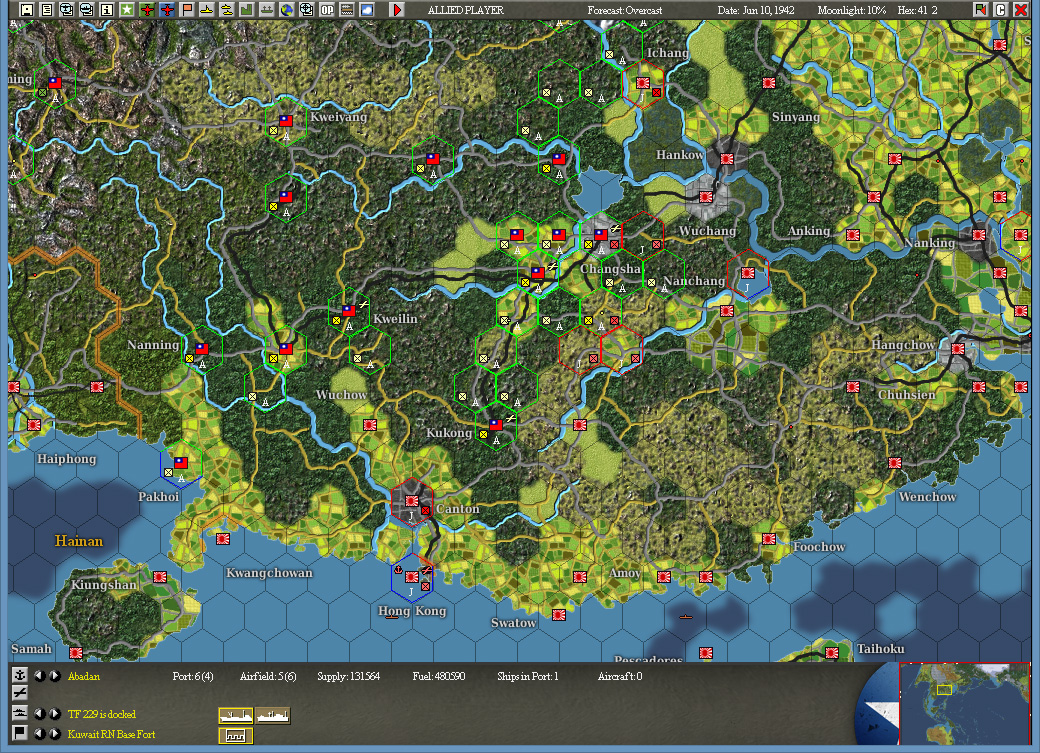This screenshot has width=1040, height=753.
Task: Click the black flag land unit icon
Action: point(19,732)
